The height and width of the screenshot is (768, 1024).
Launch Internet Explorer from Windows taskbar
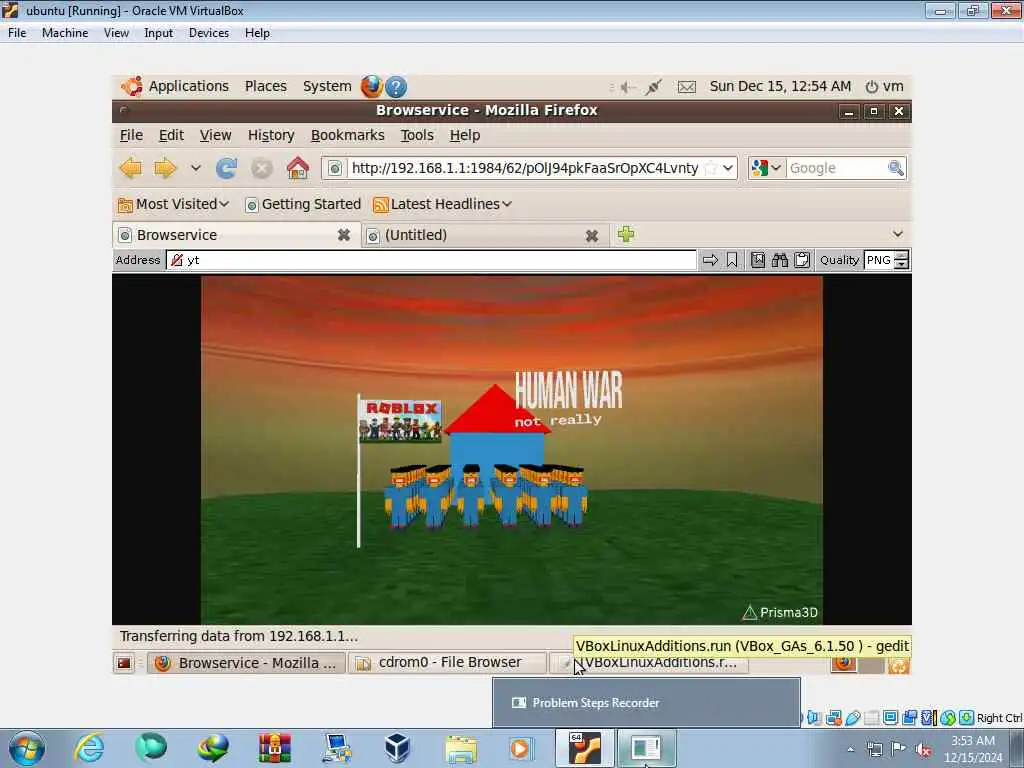[x=89, y=748]
